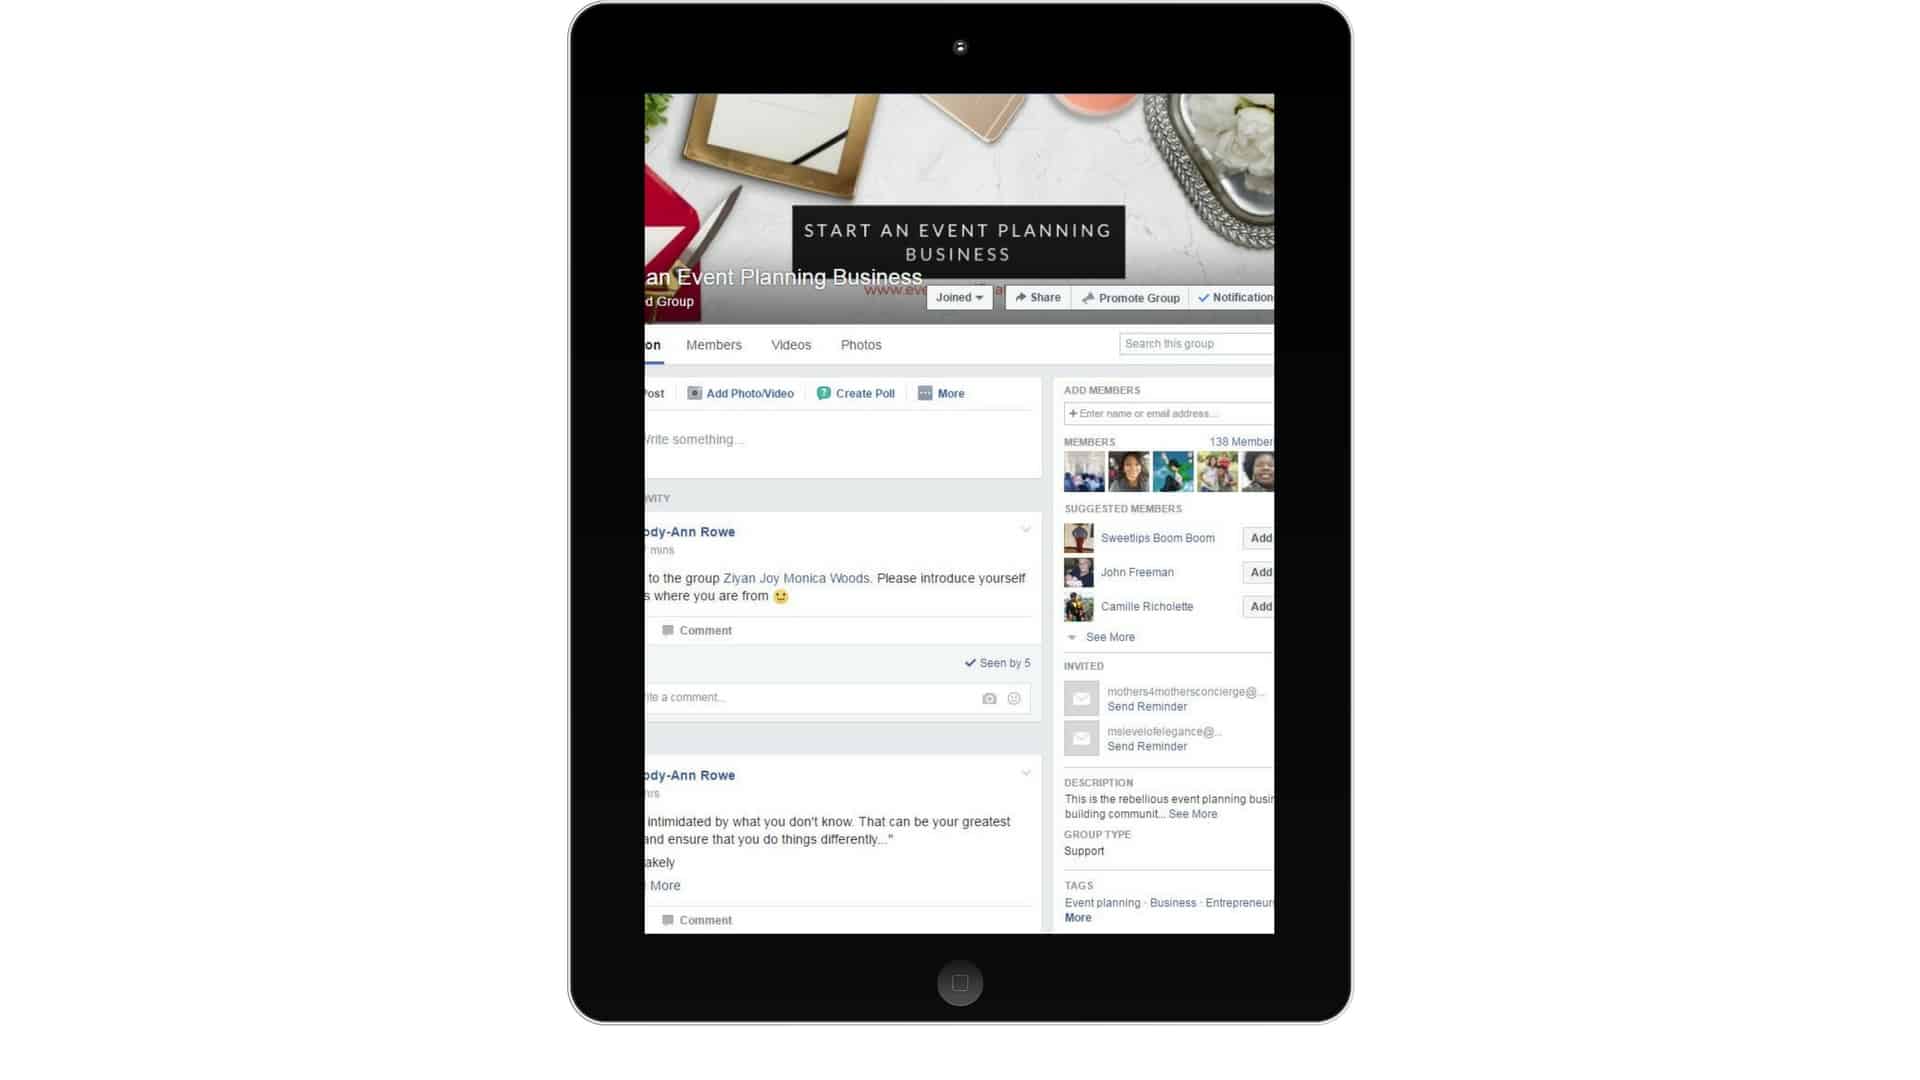Click the camera icon in comment field

tap(989, 696)
